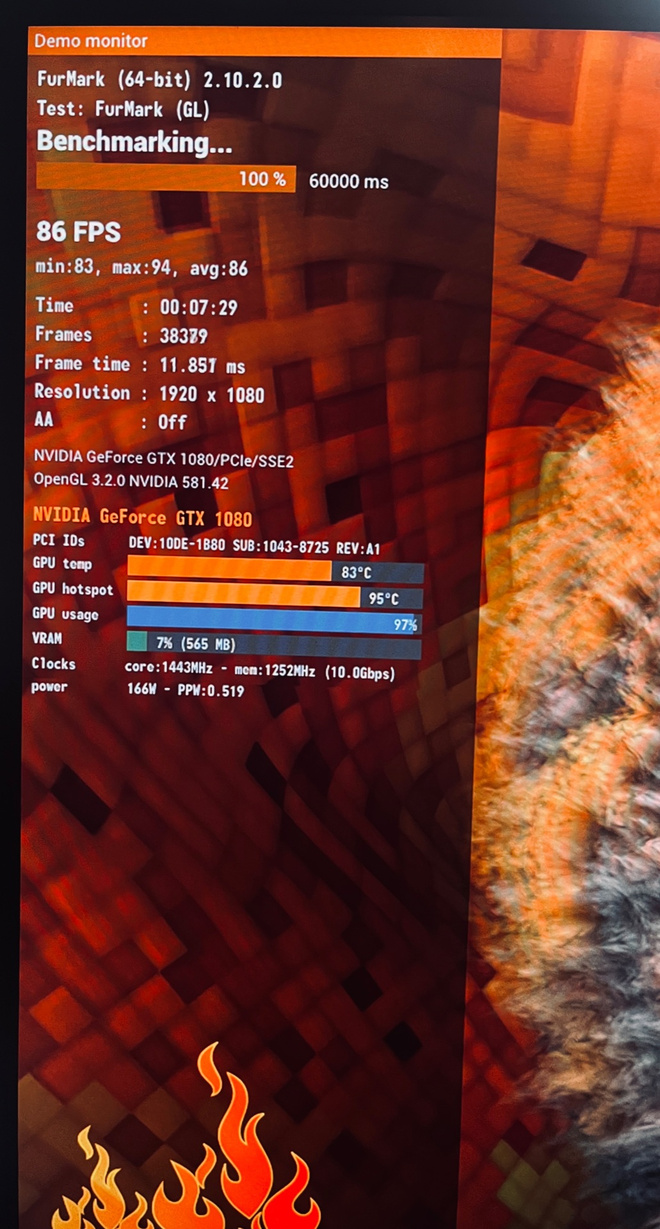Click the Clocks core:1443MHz row
Image resolution: width=660 pixels, height=1229 pixels.
click(213, 671)
